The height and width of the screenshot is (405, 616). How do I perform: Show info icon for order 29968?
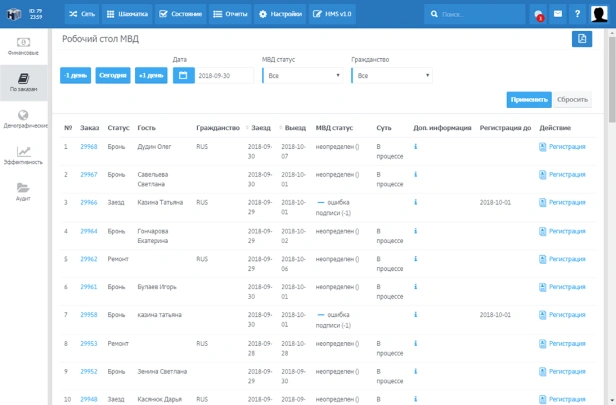(x=416, y=146)
